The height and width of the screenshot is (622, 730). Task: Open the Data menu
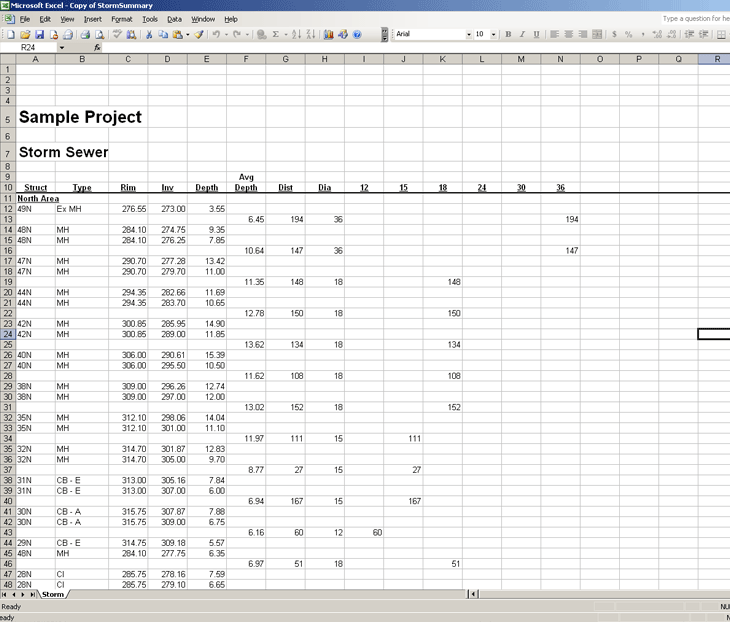point(174,19)
